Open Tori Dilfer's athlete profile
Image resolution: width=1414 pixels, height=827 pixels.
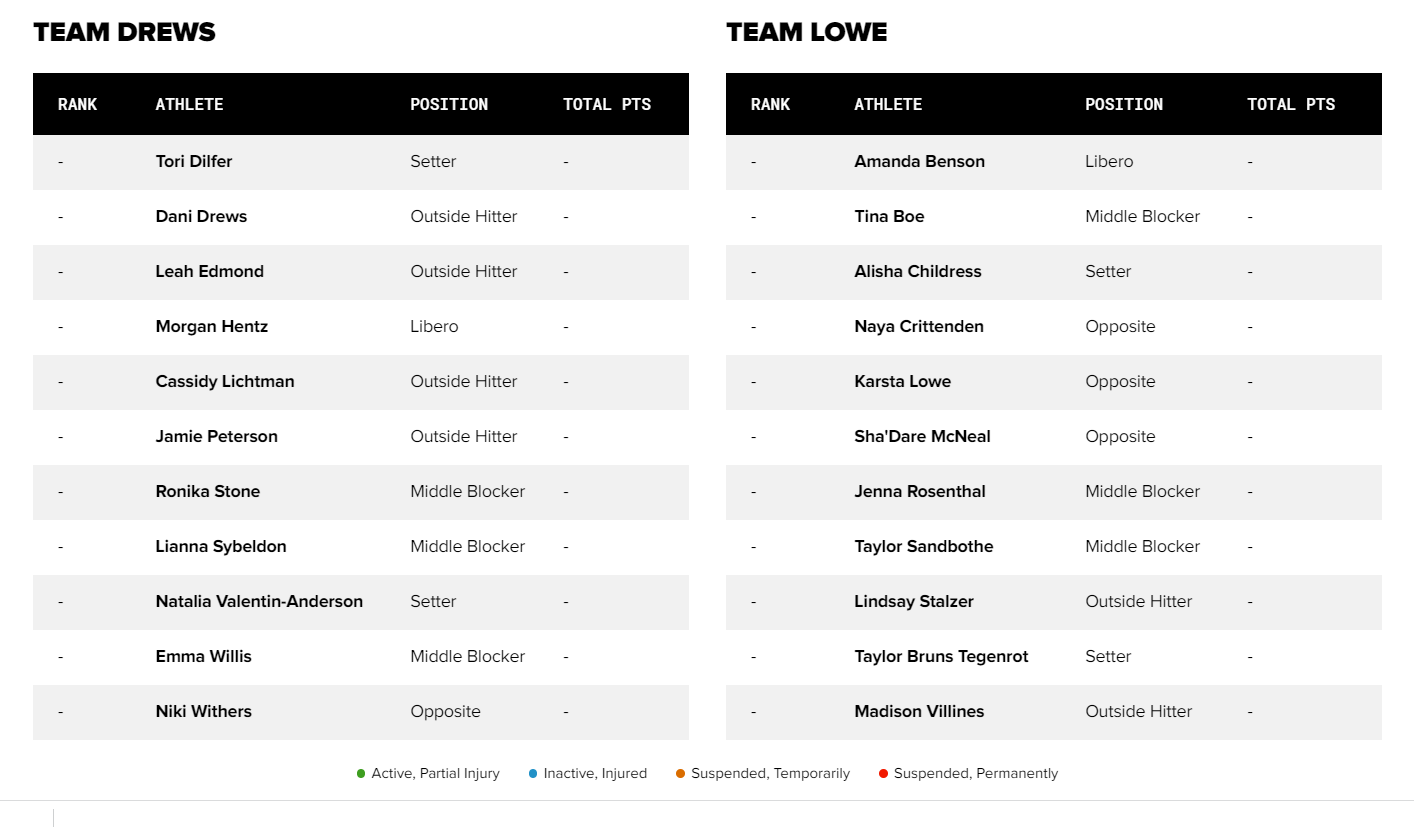click(x=194, y=162)
